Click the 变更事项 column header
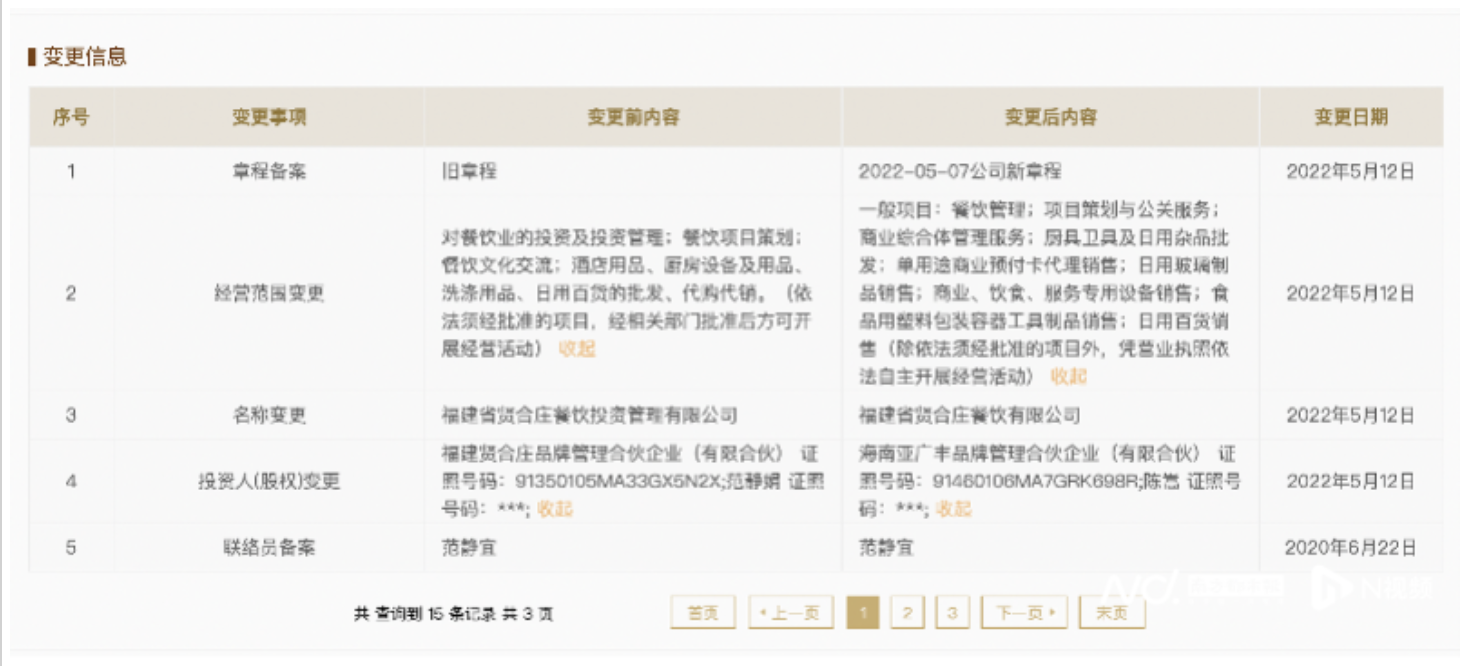The width and height of the screenshot is (1466, 666). 269,117
